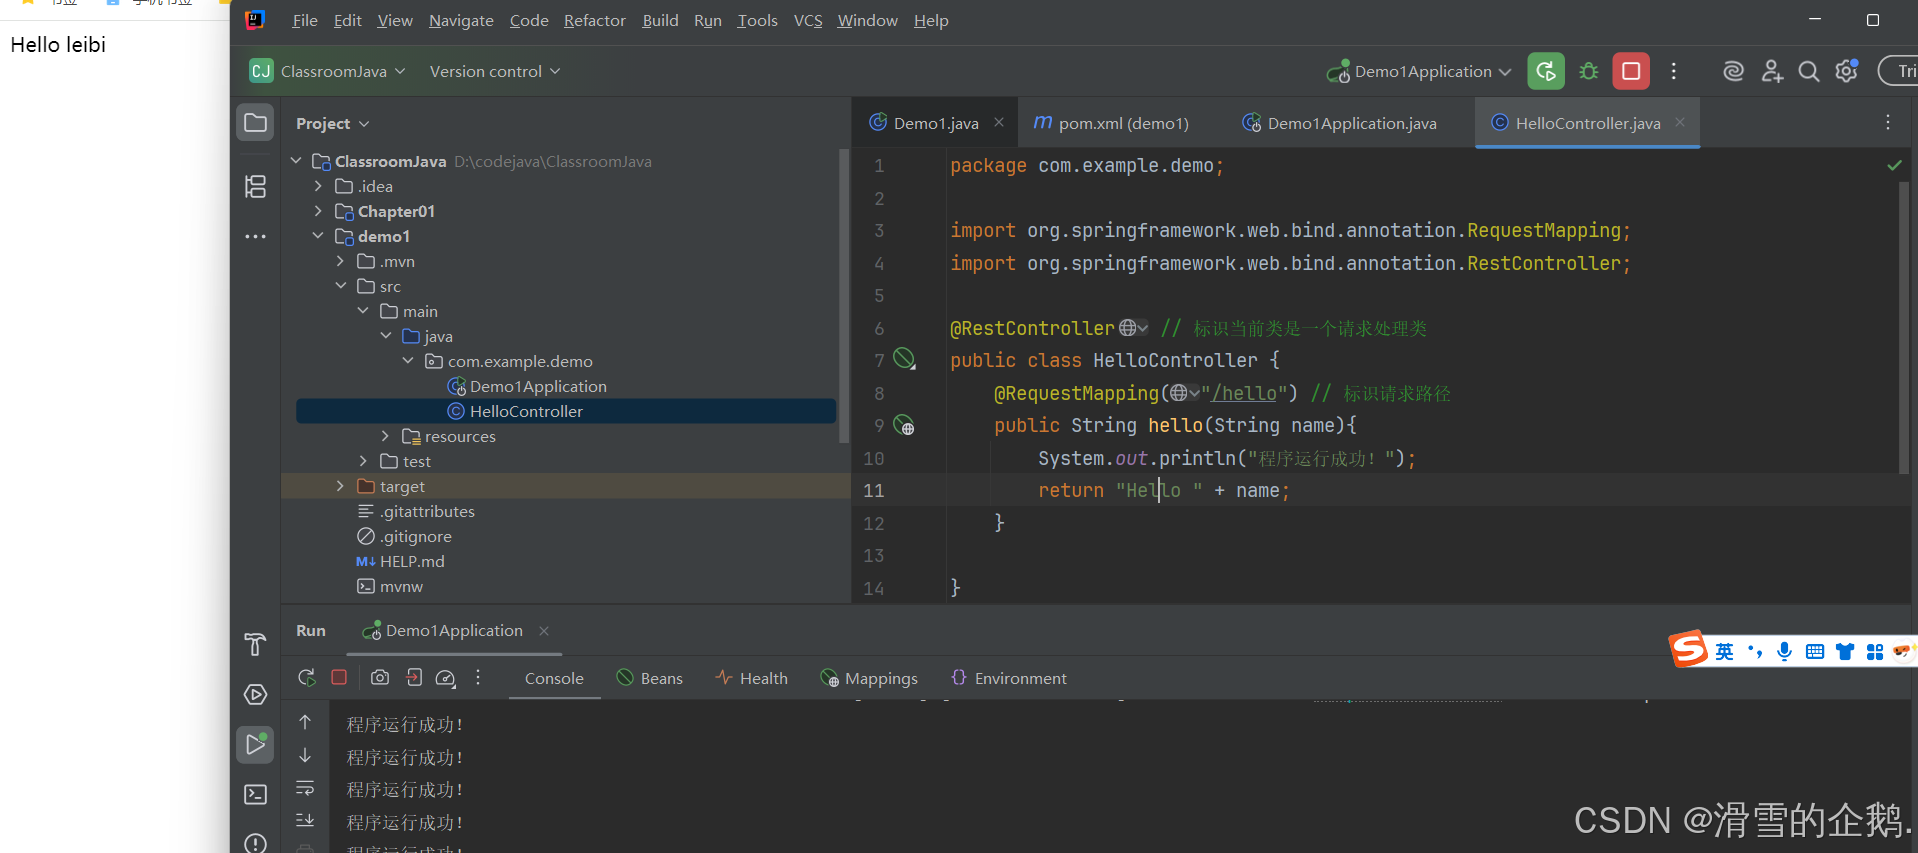Click the green inspection checkmark widget
Image resolution: width=1918 pixels, height=853 pixels.
coord(1894,165)
